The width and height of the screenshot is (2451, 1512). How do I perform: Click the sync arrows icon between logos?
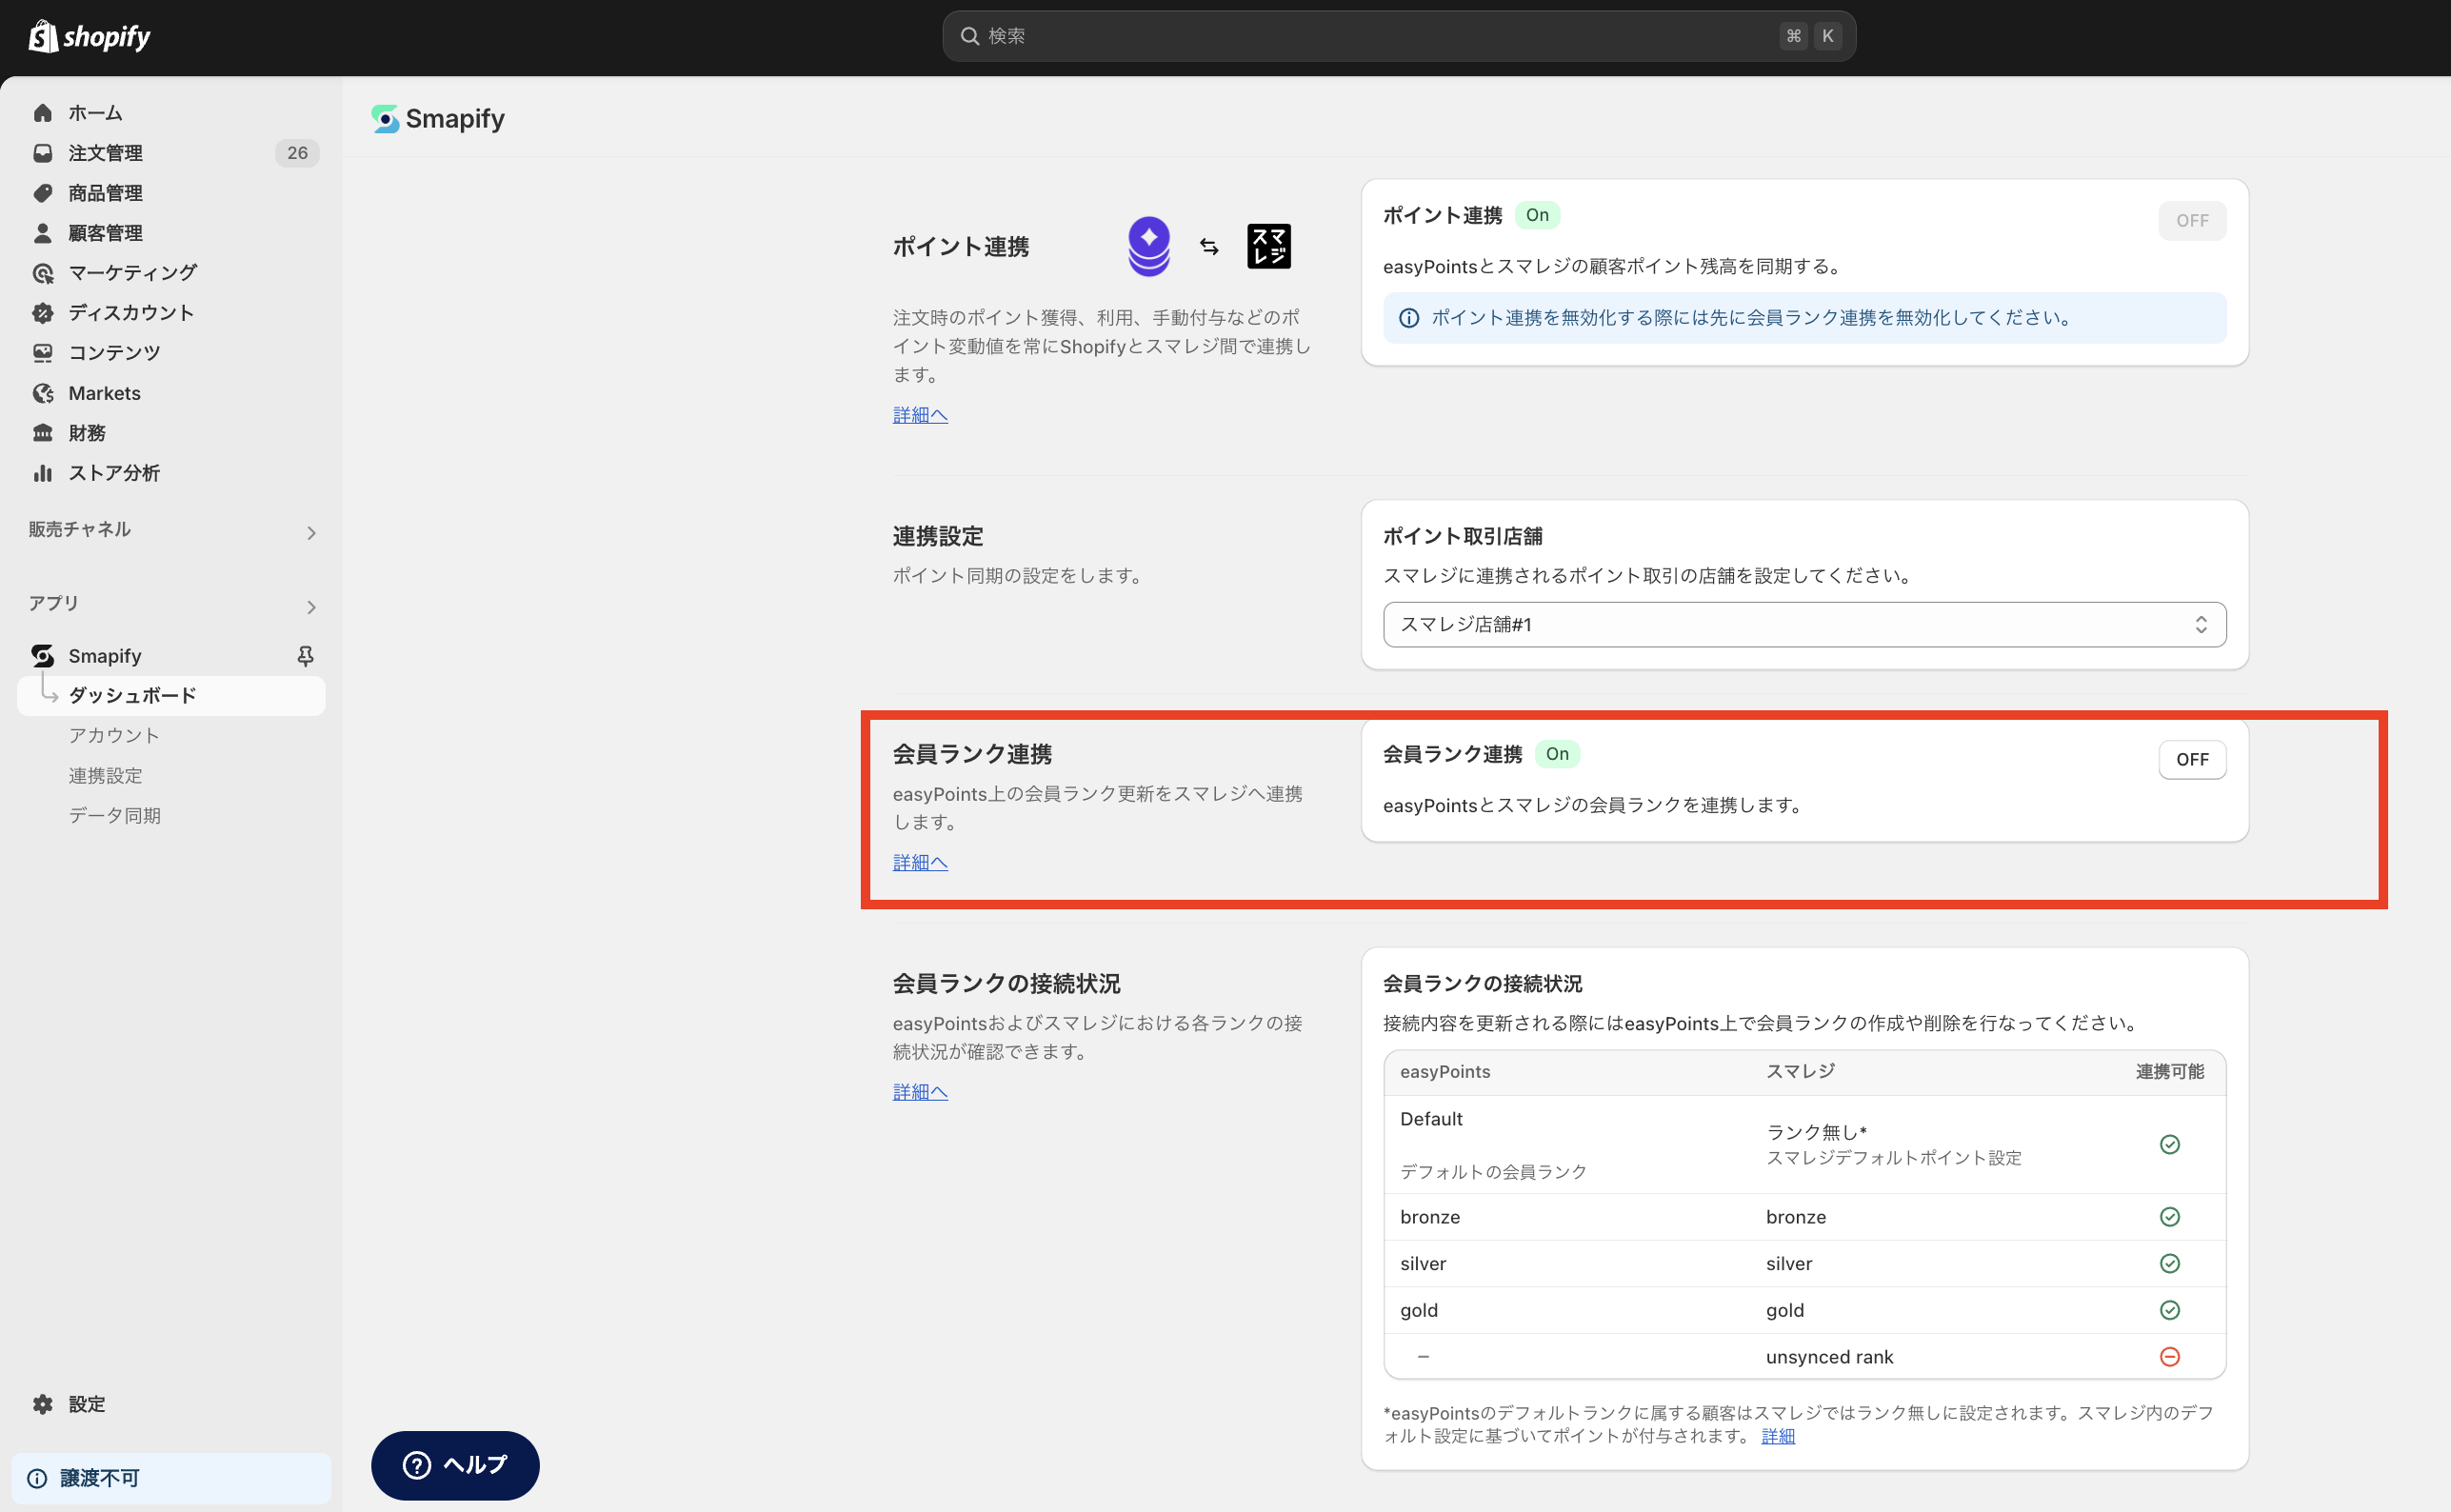click(1209, 247)
